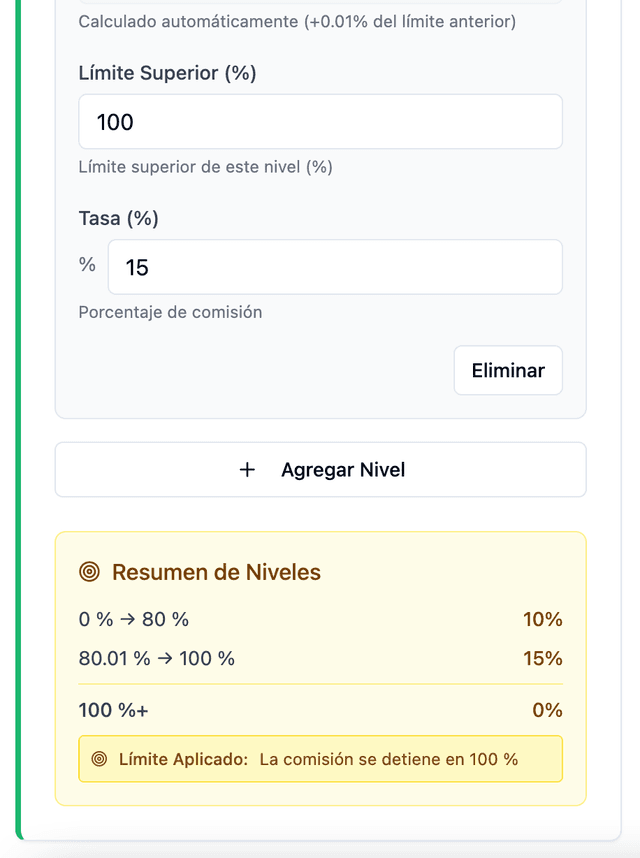The image size is (640, 858).
Task: Add a tier with the Agregar Nivel label
Action: 343,470
